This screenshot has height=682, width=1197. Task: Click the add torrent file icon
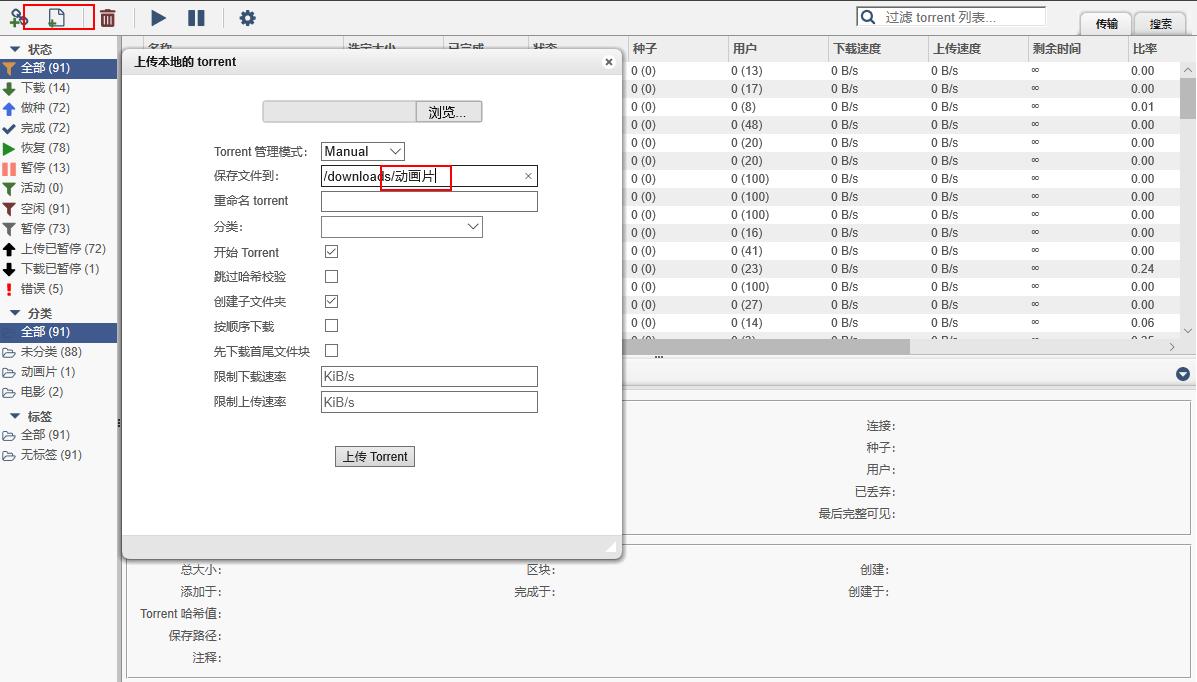click(x=57, y=17)
